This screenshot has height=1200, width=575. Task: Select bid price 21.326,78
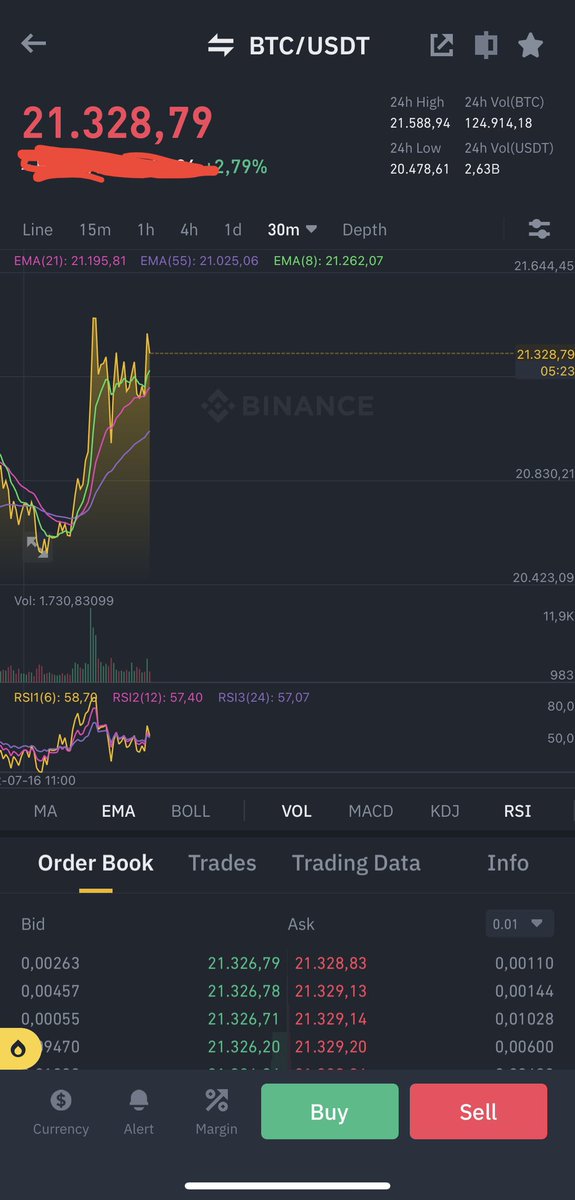246,992
